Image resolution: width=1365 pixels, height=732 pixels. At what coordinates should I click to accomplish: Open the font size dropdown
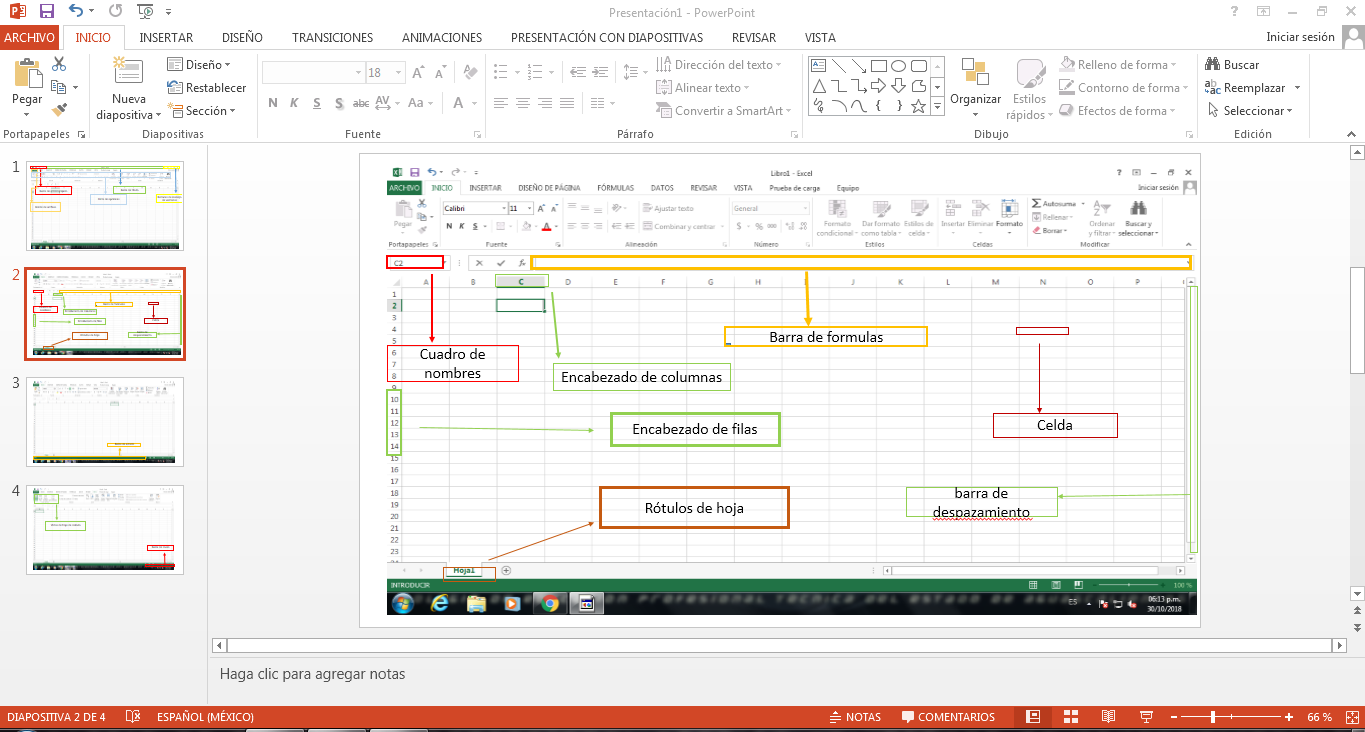(x=398, y=71)
